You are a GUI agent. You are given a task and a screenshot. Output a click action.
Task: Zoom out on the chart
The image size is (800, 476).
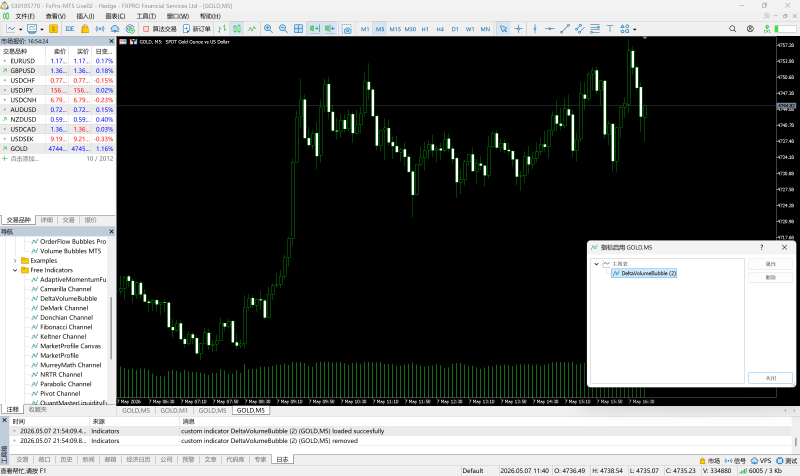coord(283,29)
